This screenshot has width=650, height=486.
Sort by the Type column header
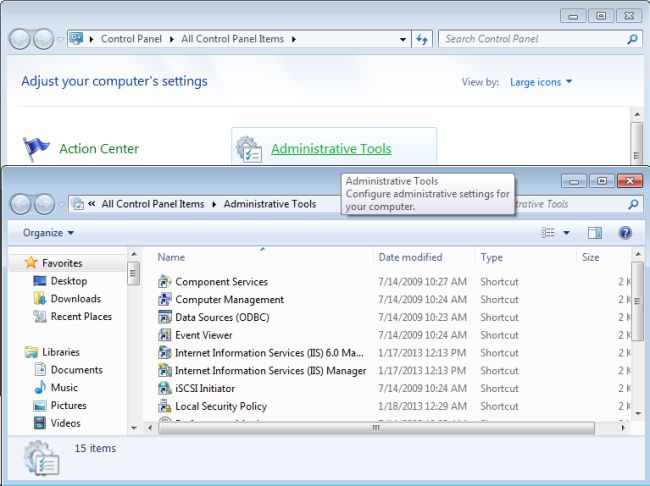point(492,257)
